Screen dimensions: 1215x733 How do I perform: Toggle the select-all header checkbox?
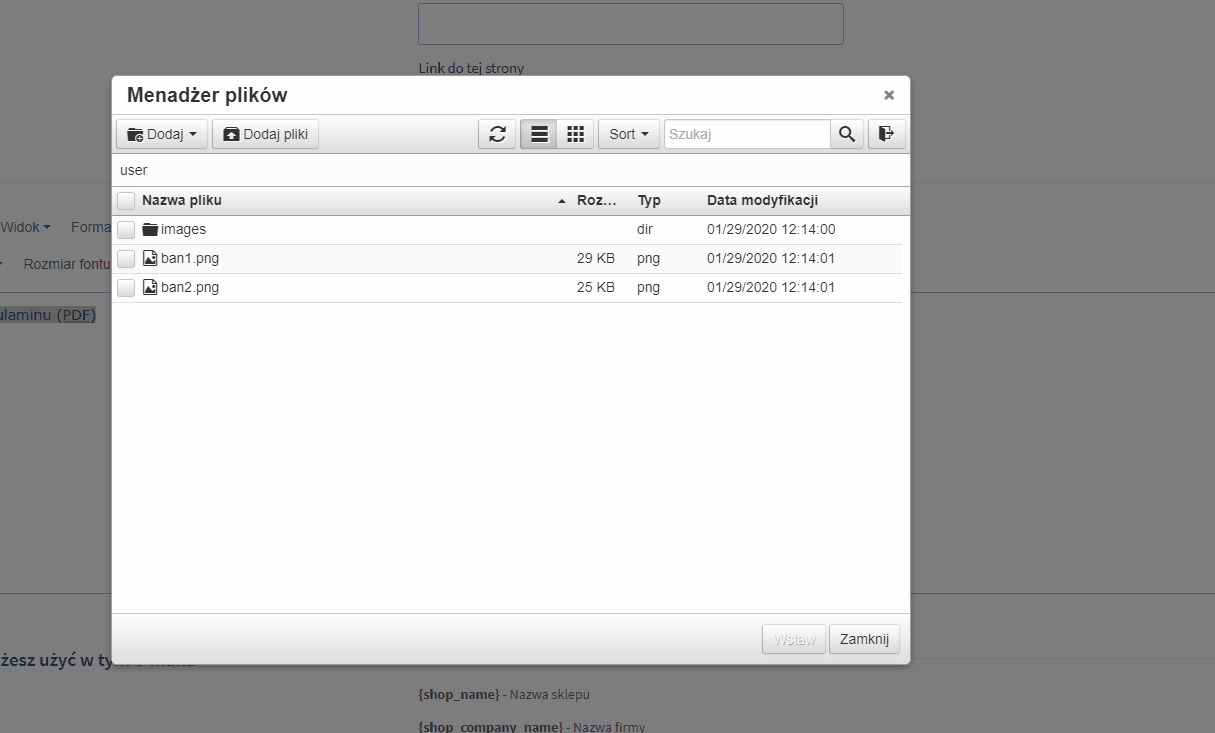[126, 201]
